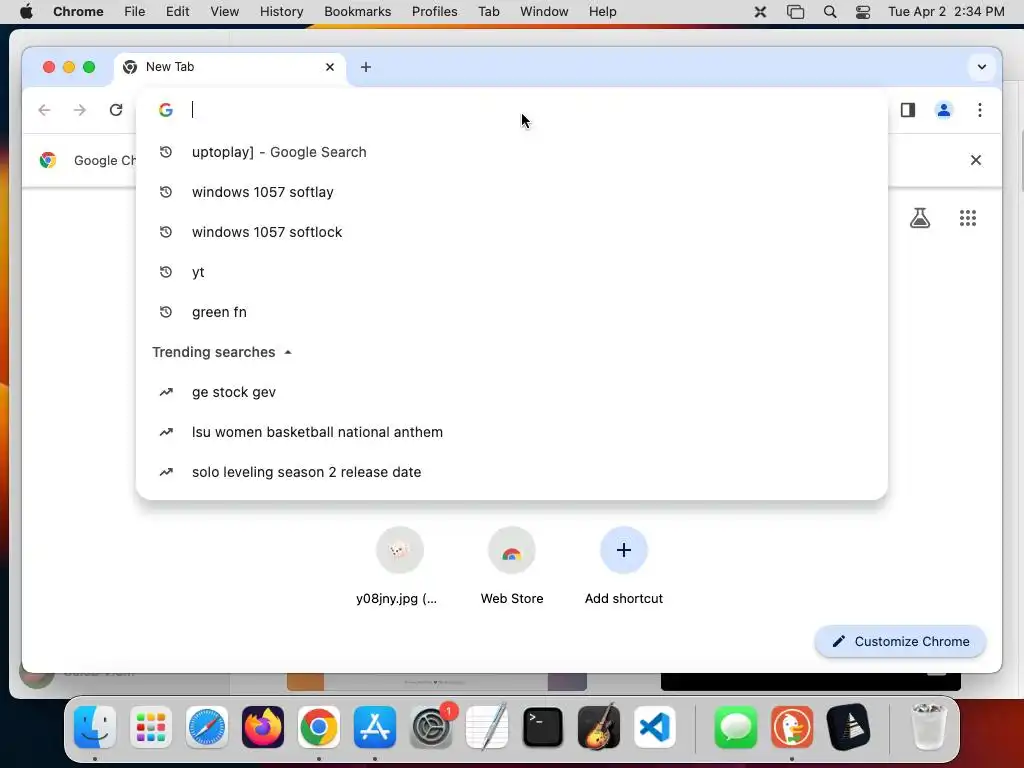The width and height of the screenshot is (1024, 768).
Task: Launch GarageBand from the Dock
Action: (x=599, y=727)
